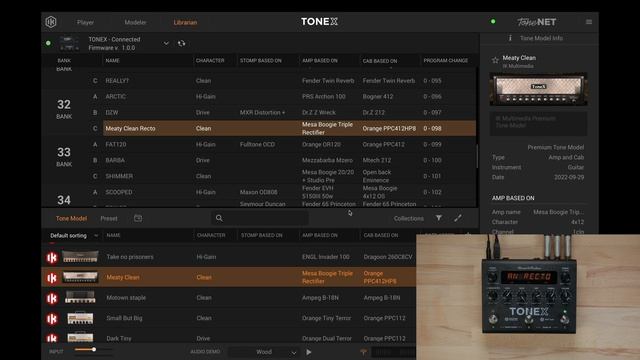The image size is (640, 360).
Task: Click IK badge on Meaty Clean row
Action: (52, 278)
